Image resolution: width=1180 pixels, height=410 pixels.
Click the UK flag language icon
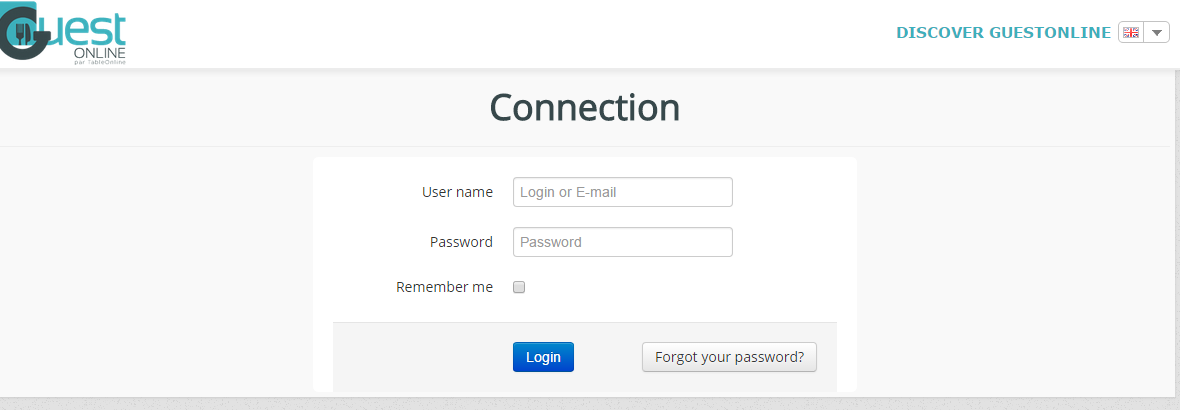click(x=1131, y=33)
